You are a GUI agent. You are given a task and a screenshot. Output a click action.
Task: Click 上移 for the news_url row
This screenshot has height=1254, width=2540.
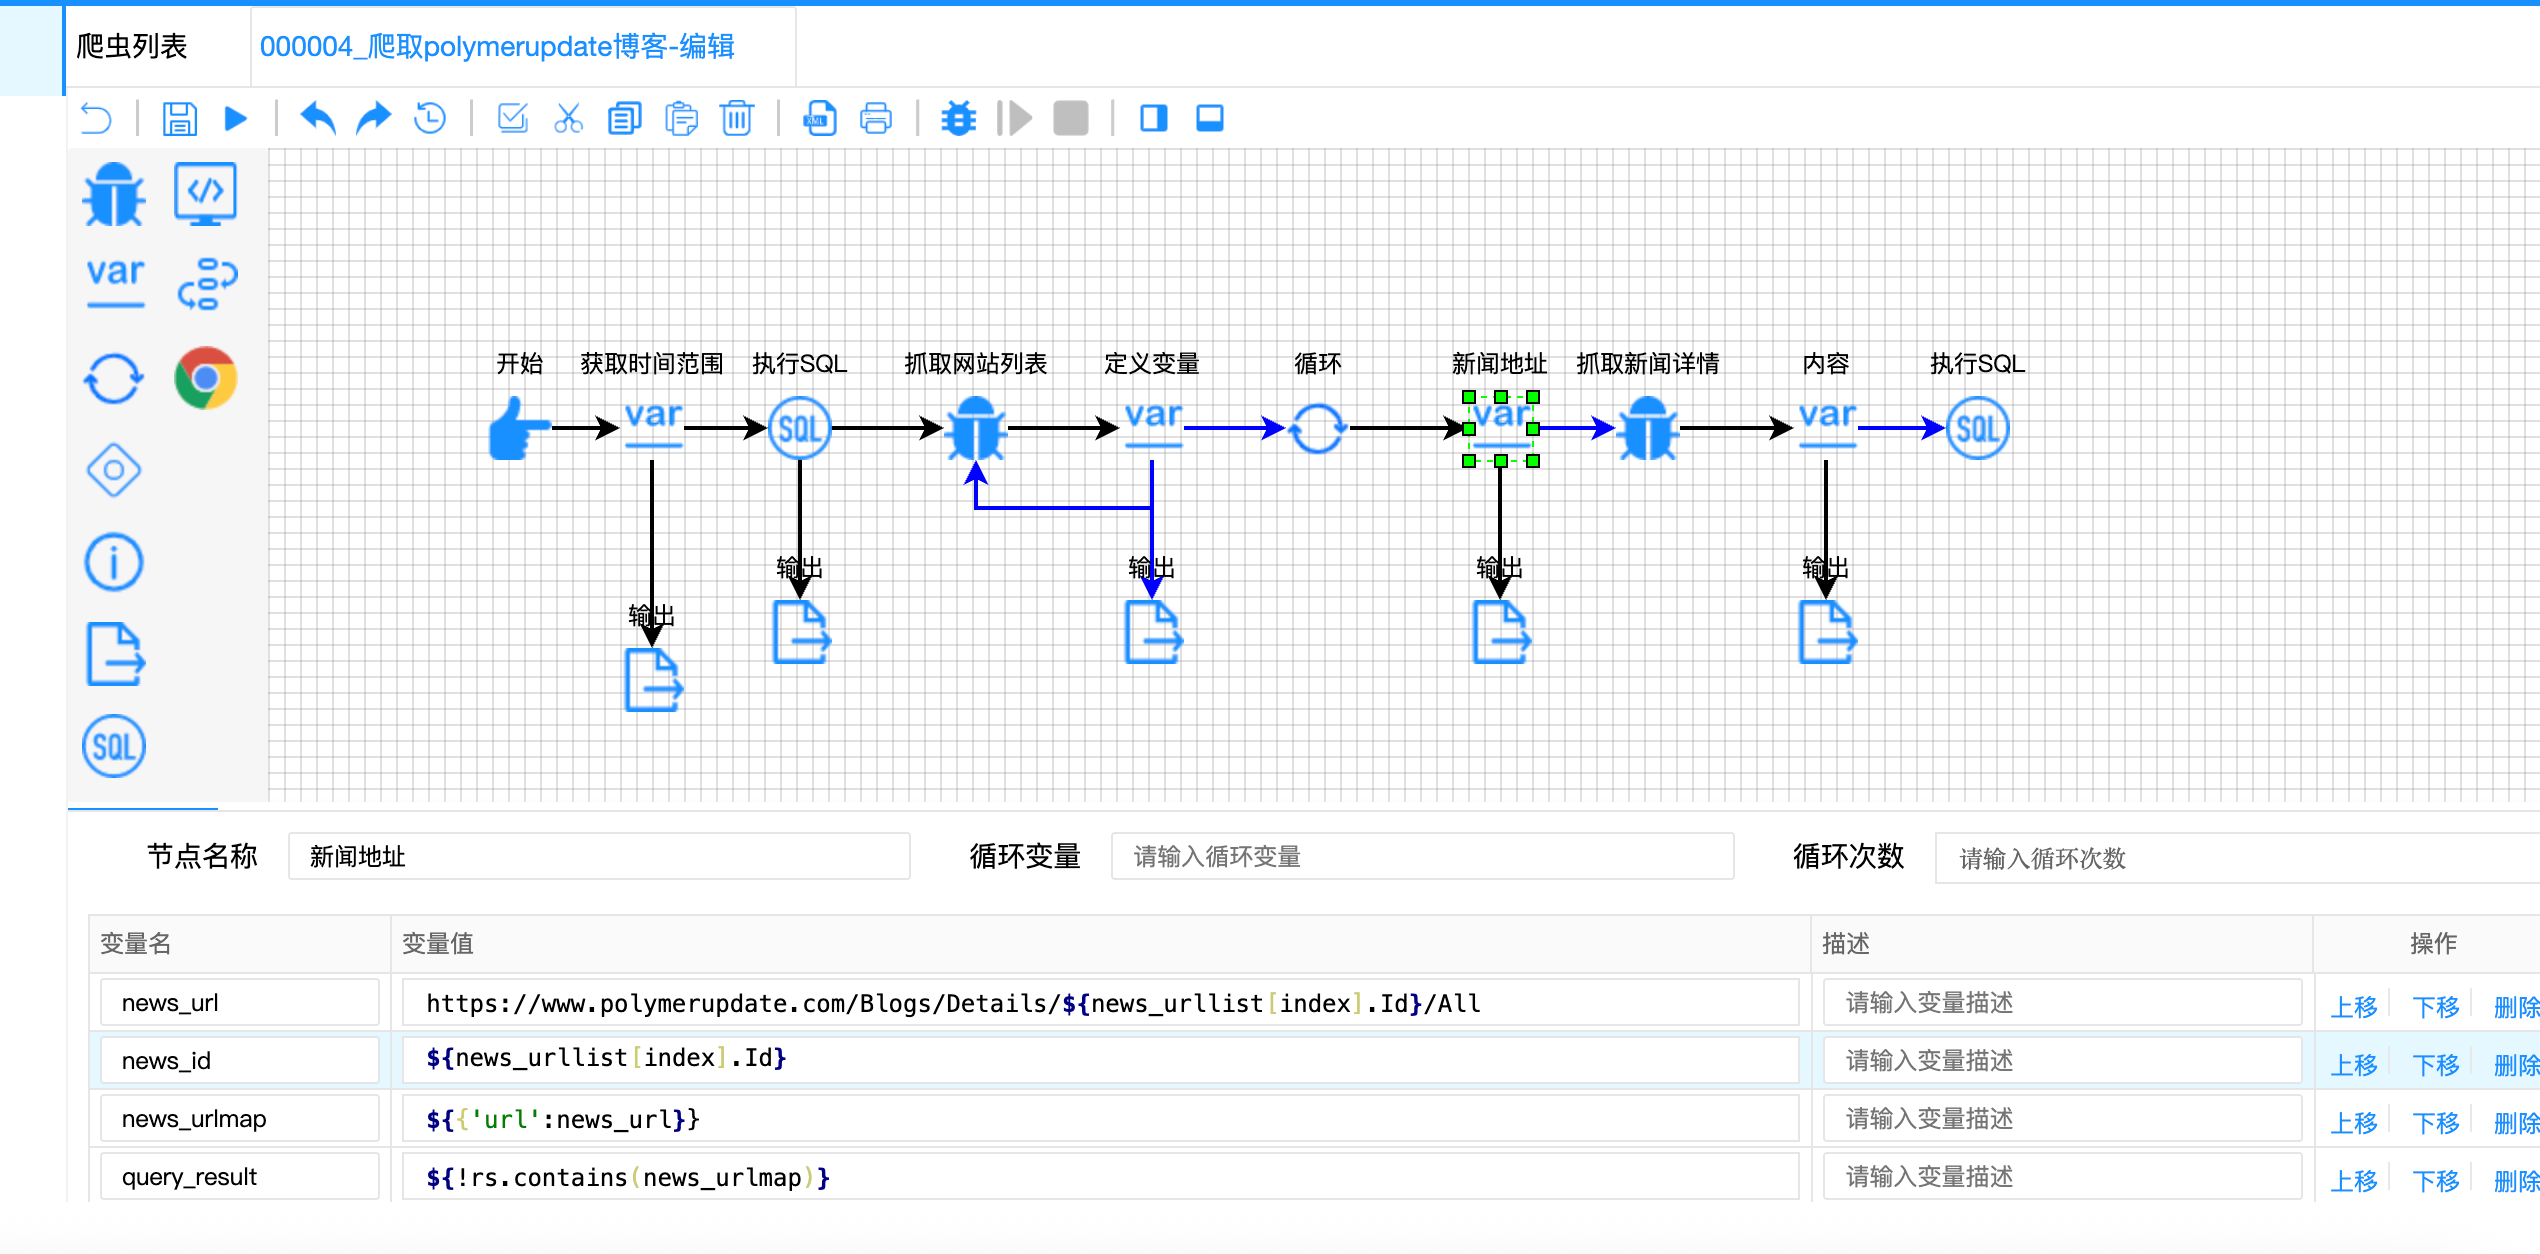(x=2353, y=1006)
